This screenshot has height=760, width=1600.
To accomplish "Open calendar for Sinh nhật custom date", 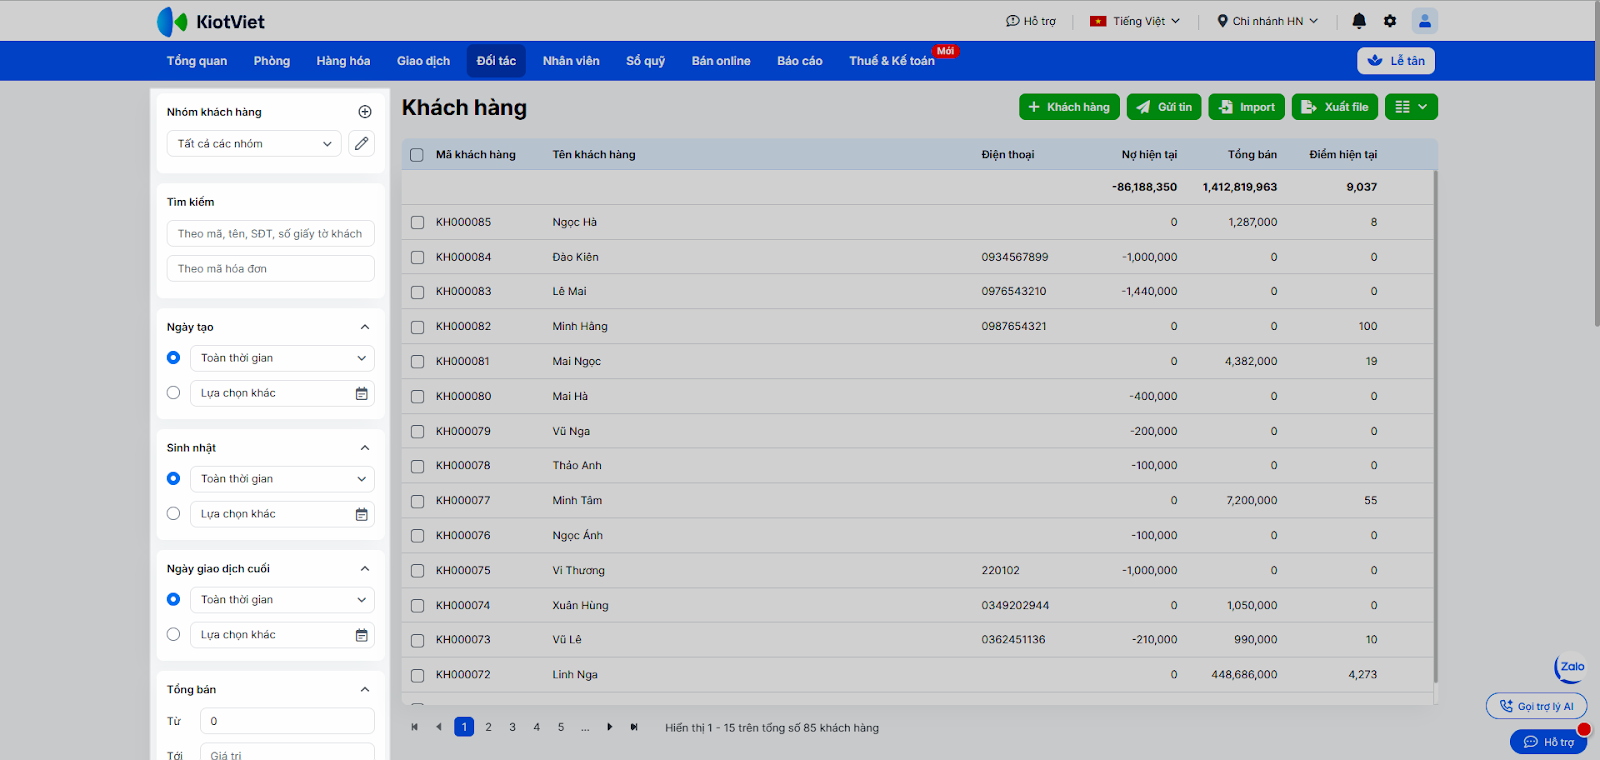I will (x=362, y=515).
